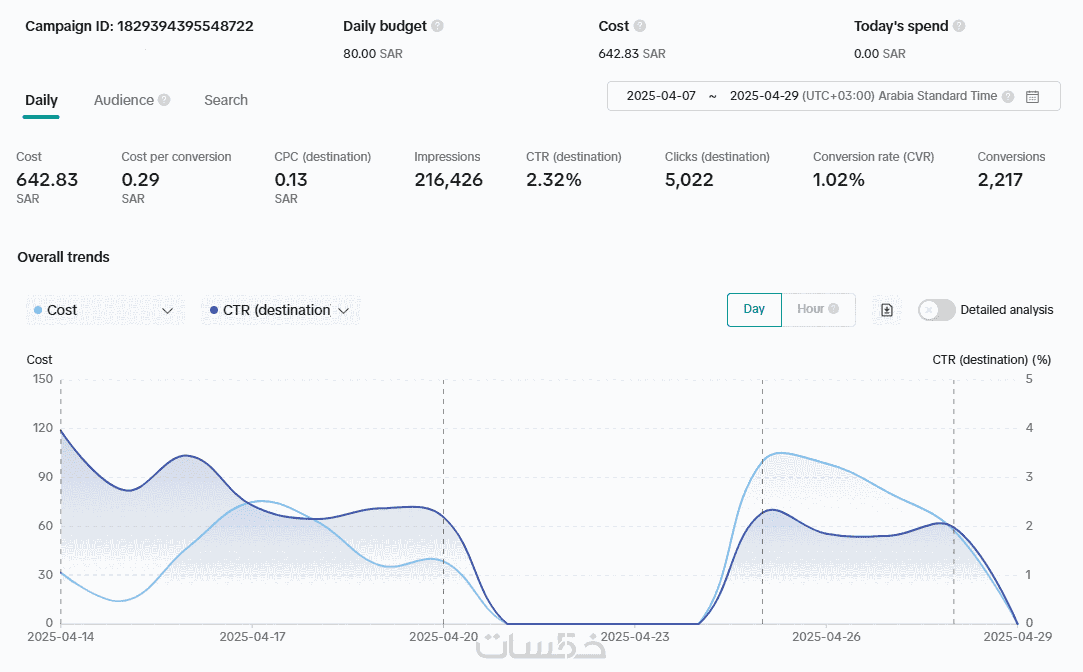Screen dimensions: 1083x672
Task: Click the start date 2025-04-07 field
Action: click(661, 96)
